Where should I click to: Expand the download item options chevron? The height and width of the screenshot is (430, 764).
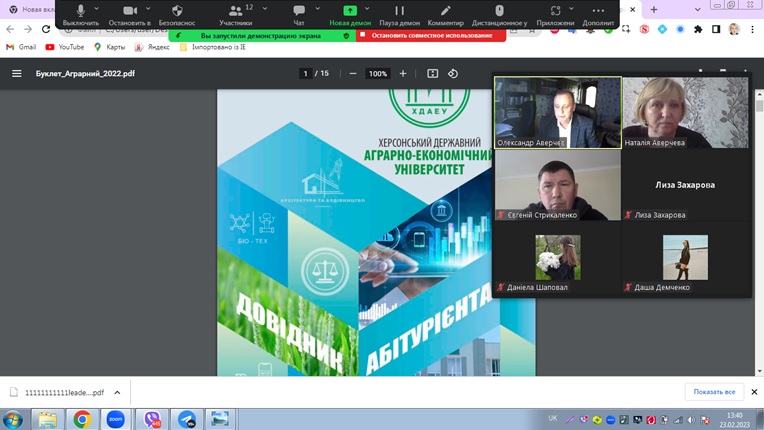tap(117, 393)
